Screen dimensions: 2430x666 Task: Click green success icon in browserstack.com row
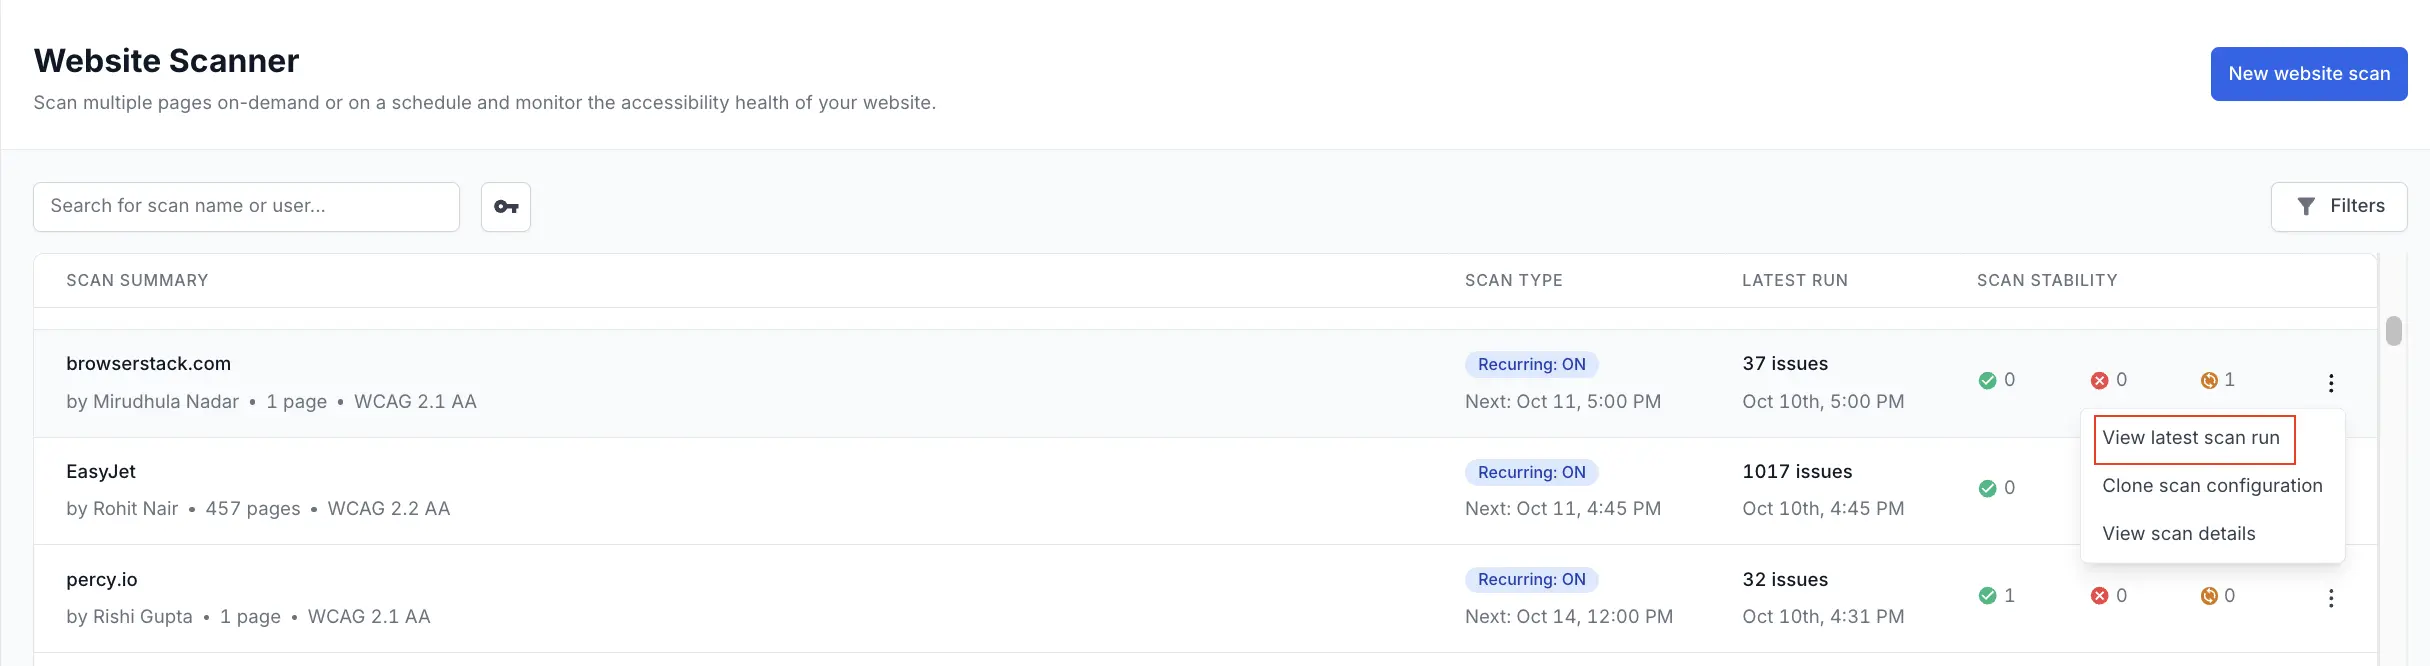tap(1987, 381)
